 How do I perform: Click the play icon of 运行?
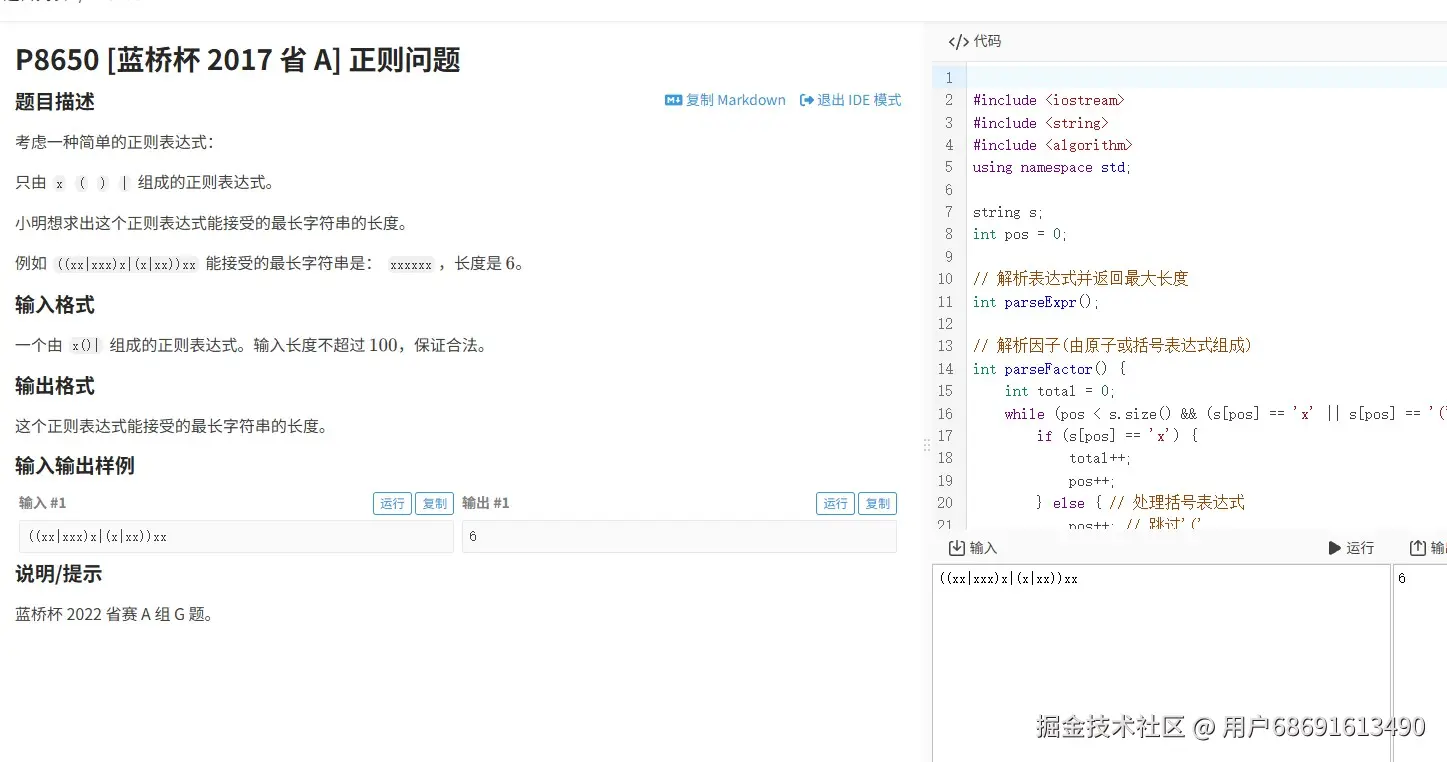(1334, 548)
